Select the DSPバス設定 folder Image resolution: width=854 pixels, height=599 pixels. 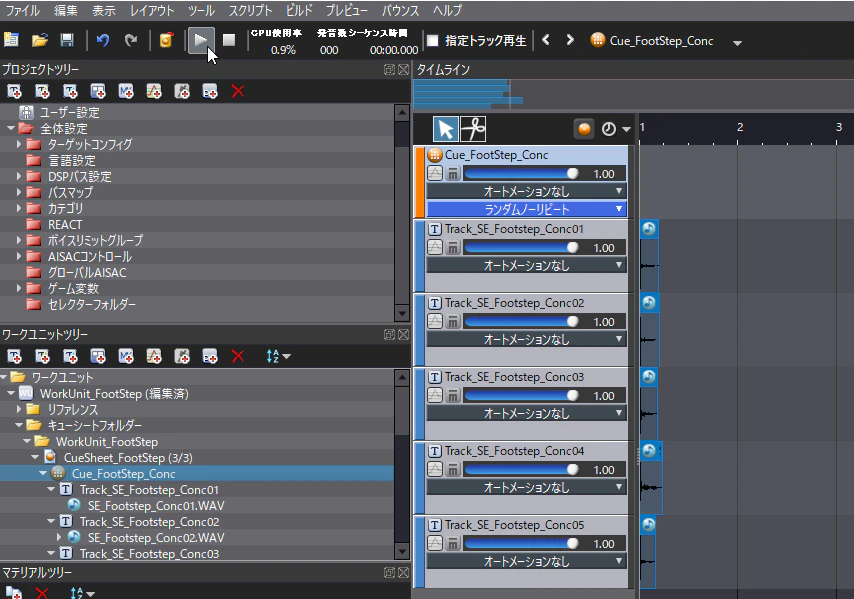point(80,176)
